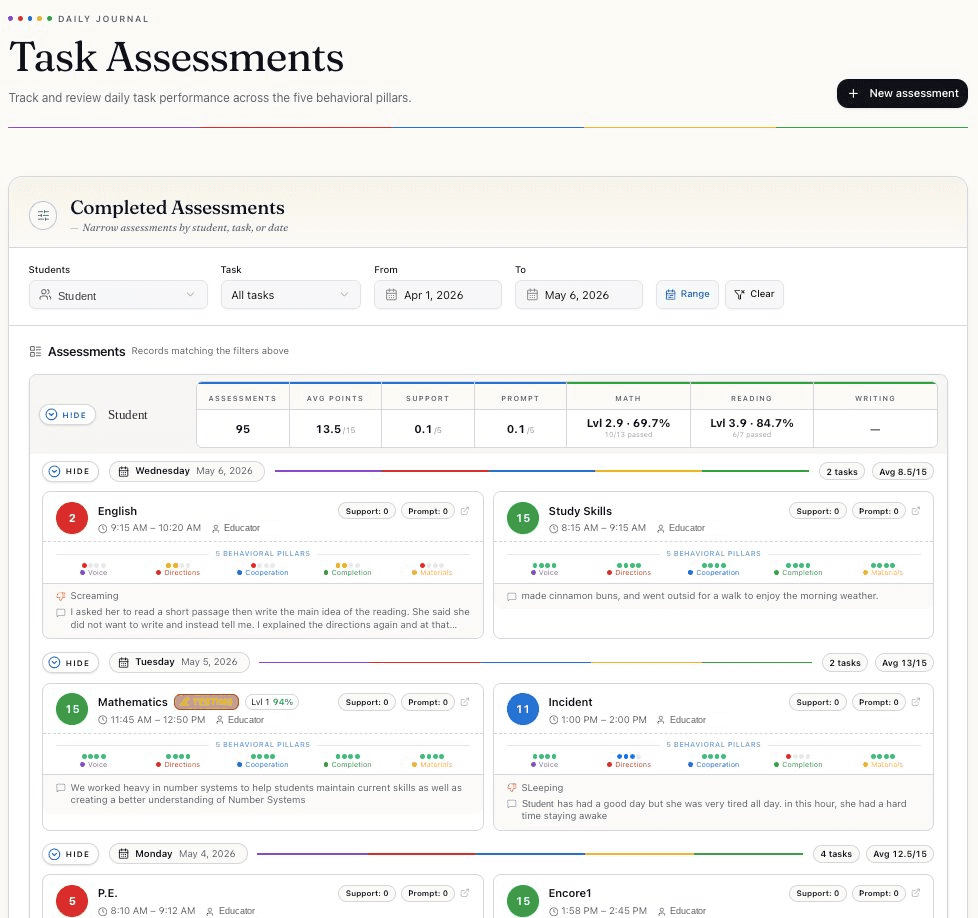Collapse the Tuesday May 5 group via Hide
978x918 pixels.
point(70,663)
